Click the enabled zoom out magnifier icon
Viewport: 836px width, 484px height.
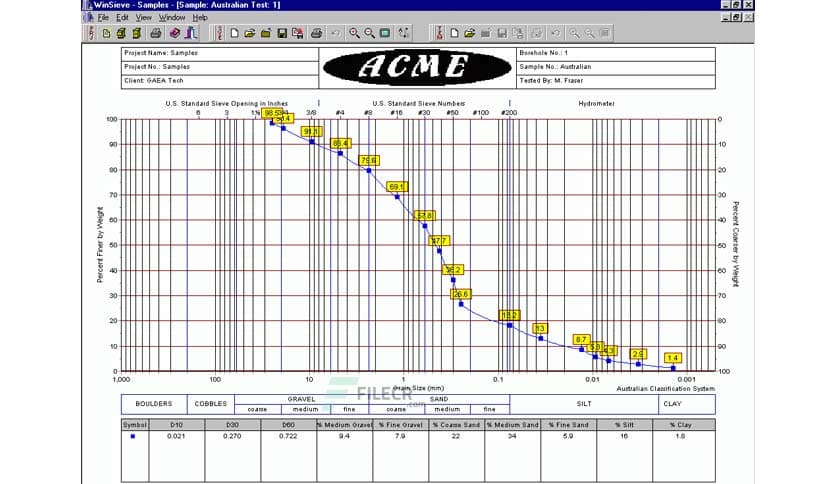tap(369, 33)
